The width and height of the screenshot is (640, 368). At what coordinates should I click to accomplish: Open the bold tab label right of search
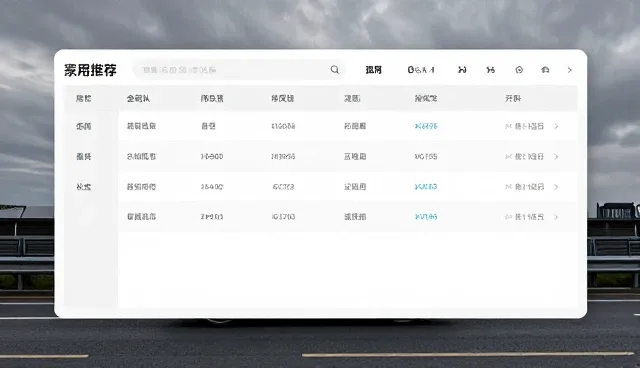373,70
